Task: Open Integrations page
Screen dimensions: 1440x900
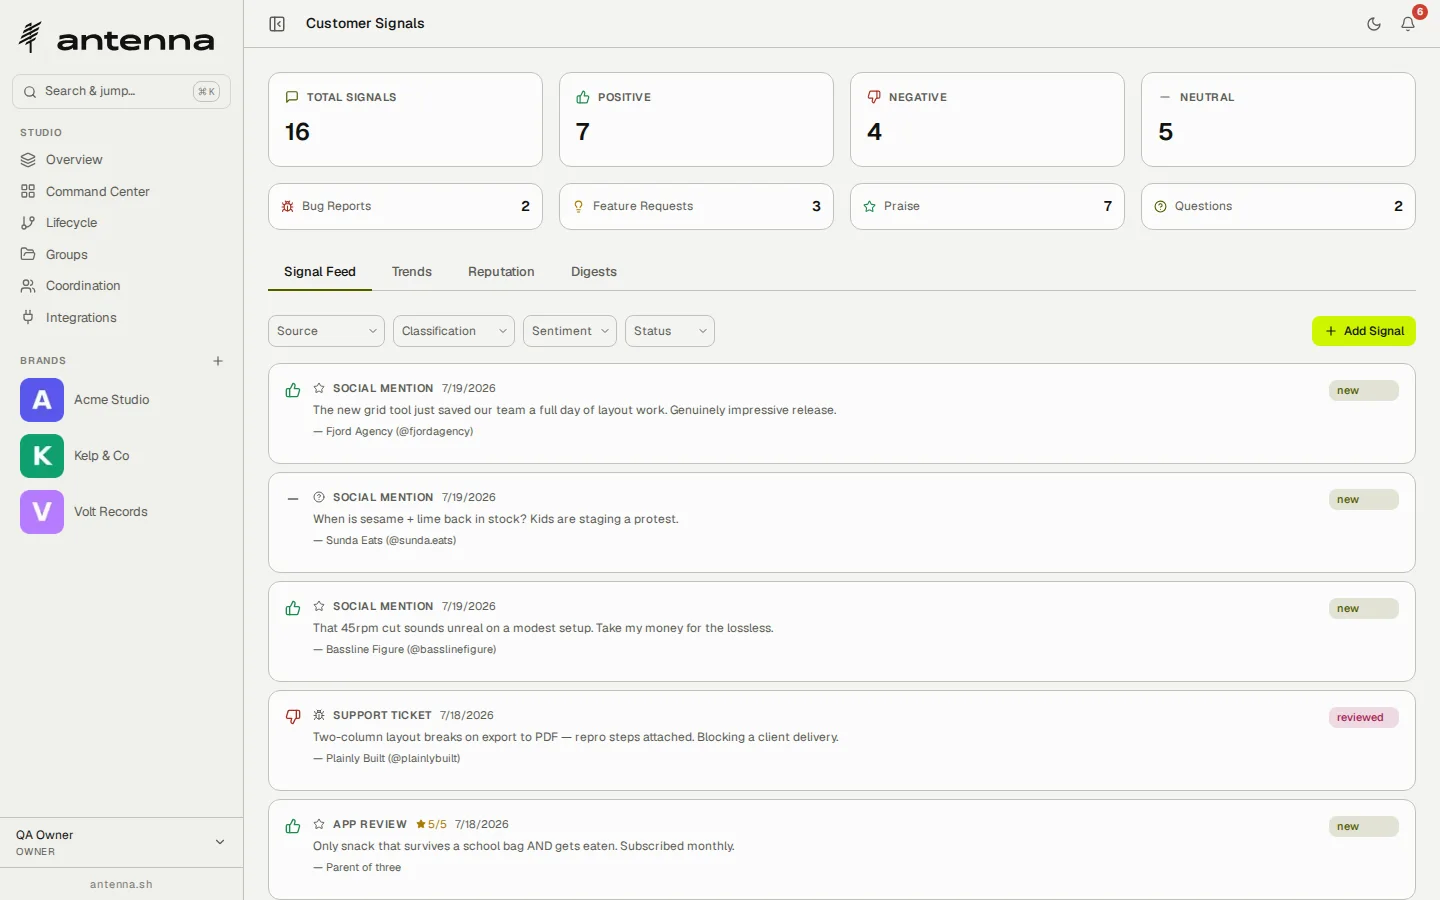Action: click(121, 318)
